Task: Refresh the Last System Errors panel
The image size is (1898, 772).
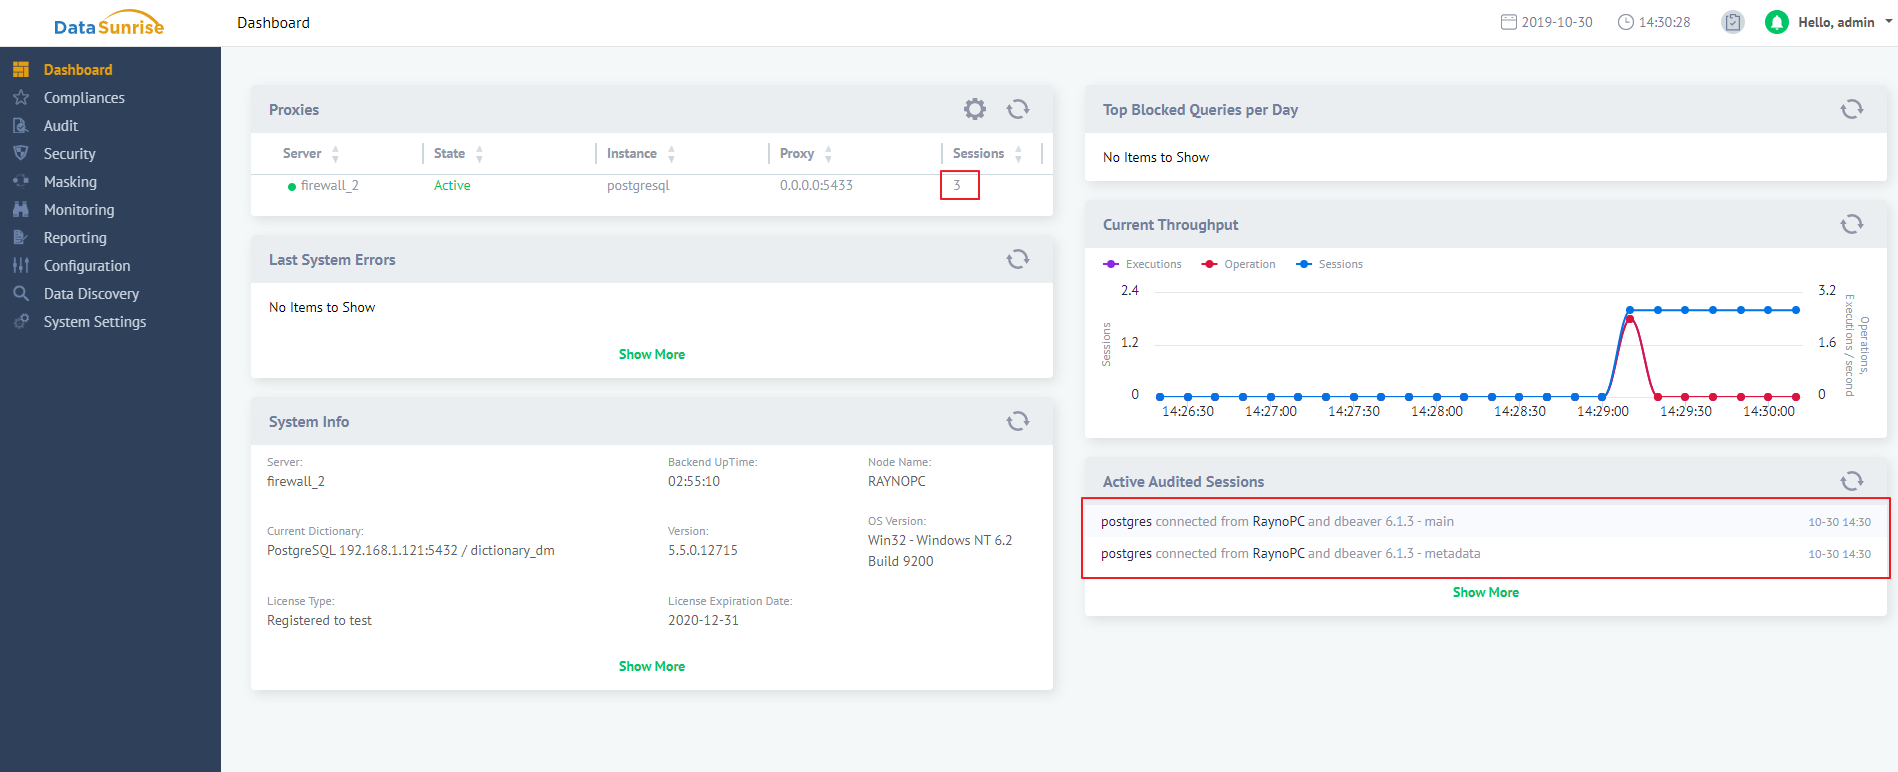Action: (1017, 259)
